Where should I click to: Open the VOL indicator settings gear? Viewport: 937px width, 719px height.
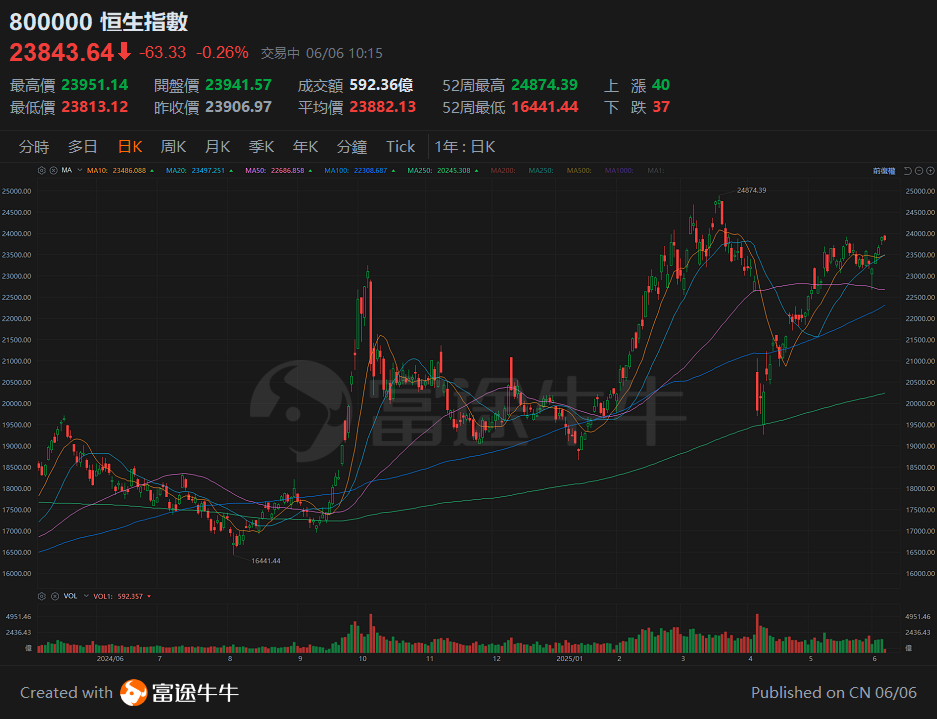click(x=42, y=595)
